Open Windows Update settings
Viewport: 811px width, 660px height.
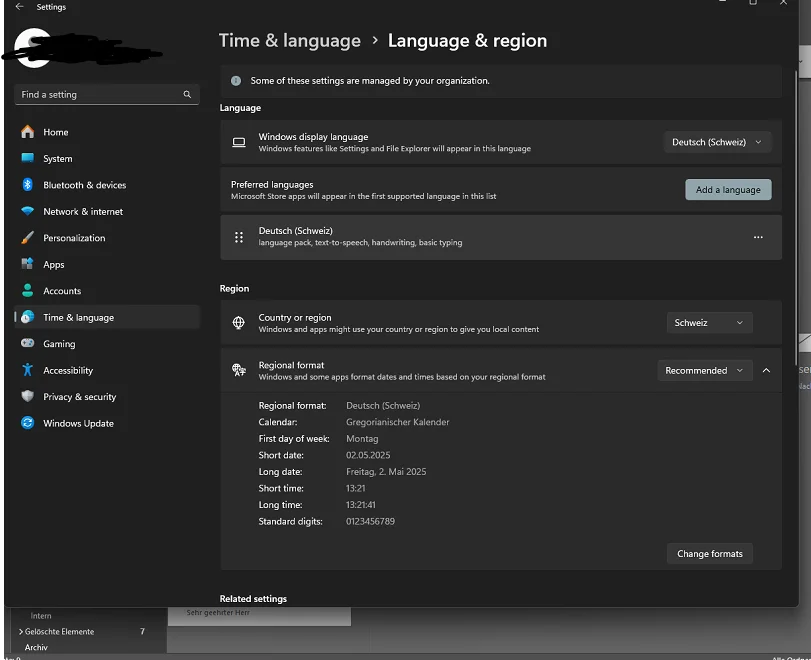107,423
